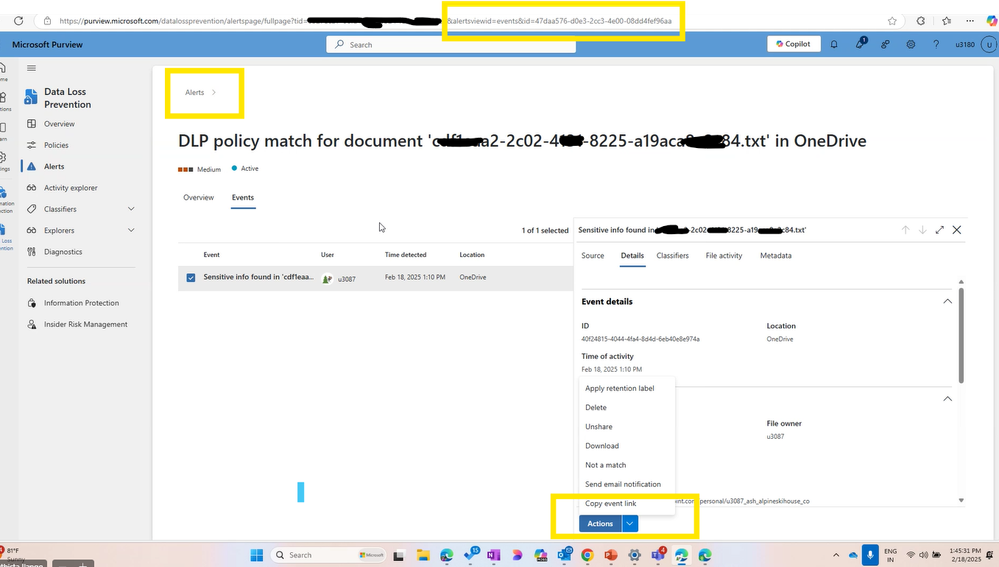Open the Windows Start menu
The height and width of the screenshot is (567, 999).
click(257, 555)
